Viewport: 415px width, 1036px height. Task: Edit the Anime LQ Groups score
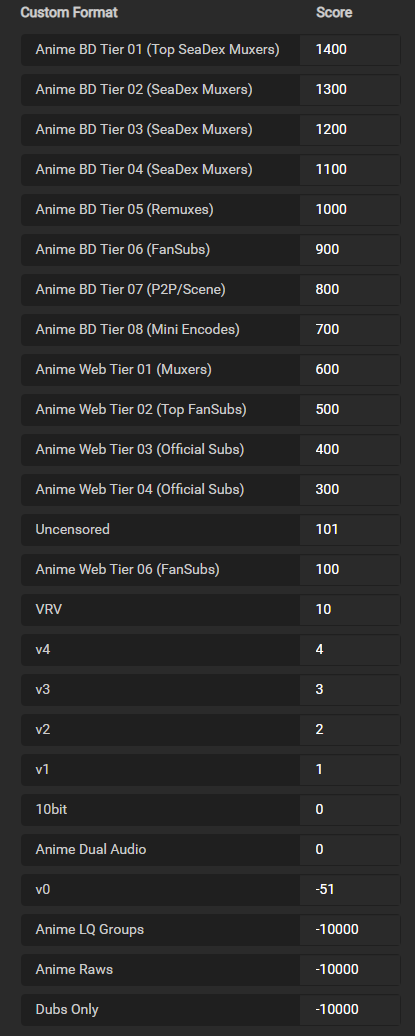350,929
